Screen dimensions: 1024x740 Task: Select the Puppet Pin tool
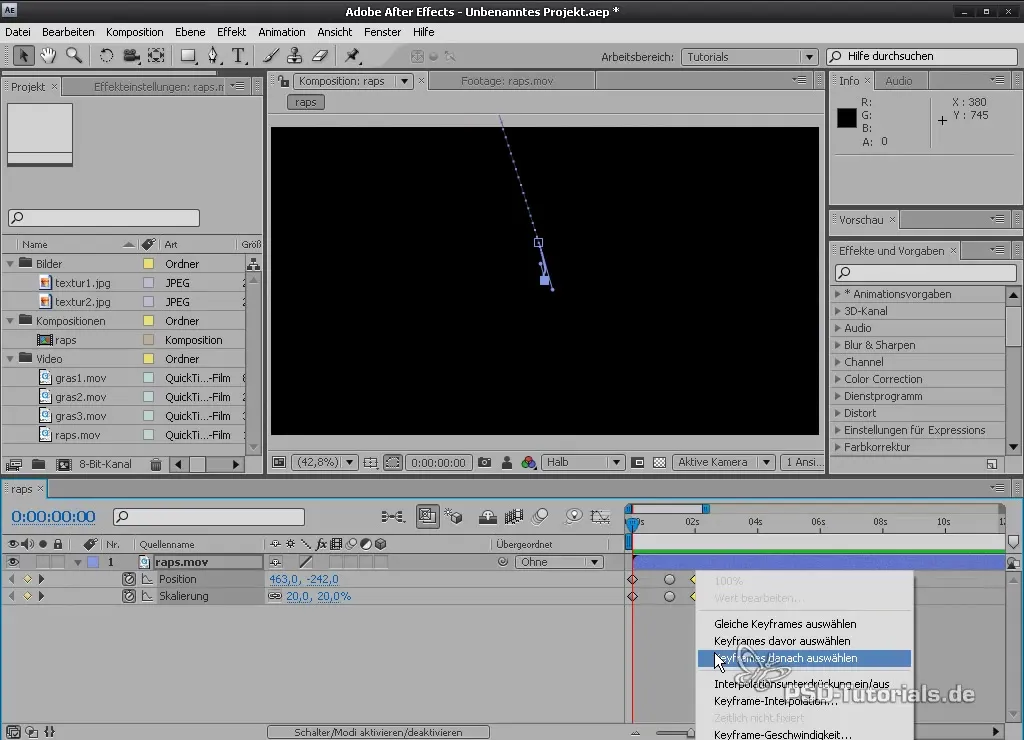[352, 56]
